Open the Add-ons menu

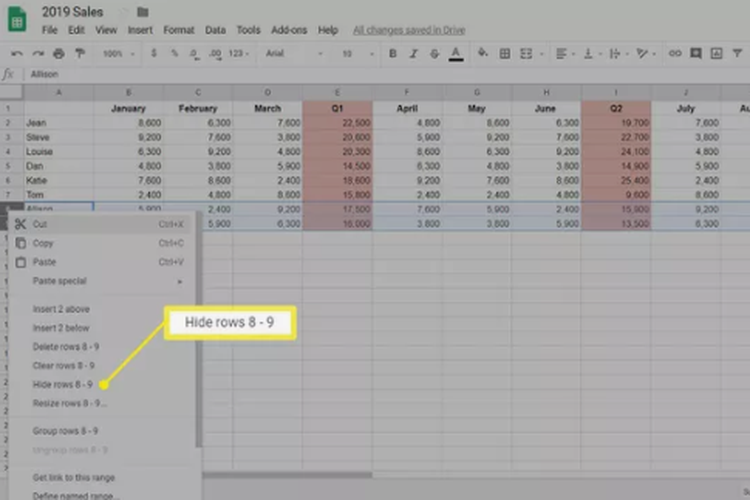(x=289, y=30)
